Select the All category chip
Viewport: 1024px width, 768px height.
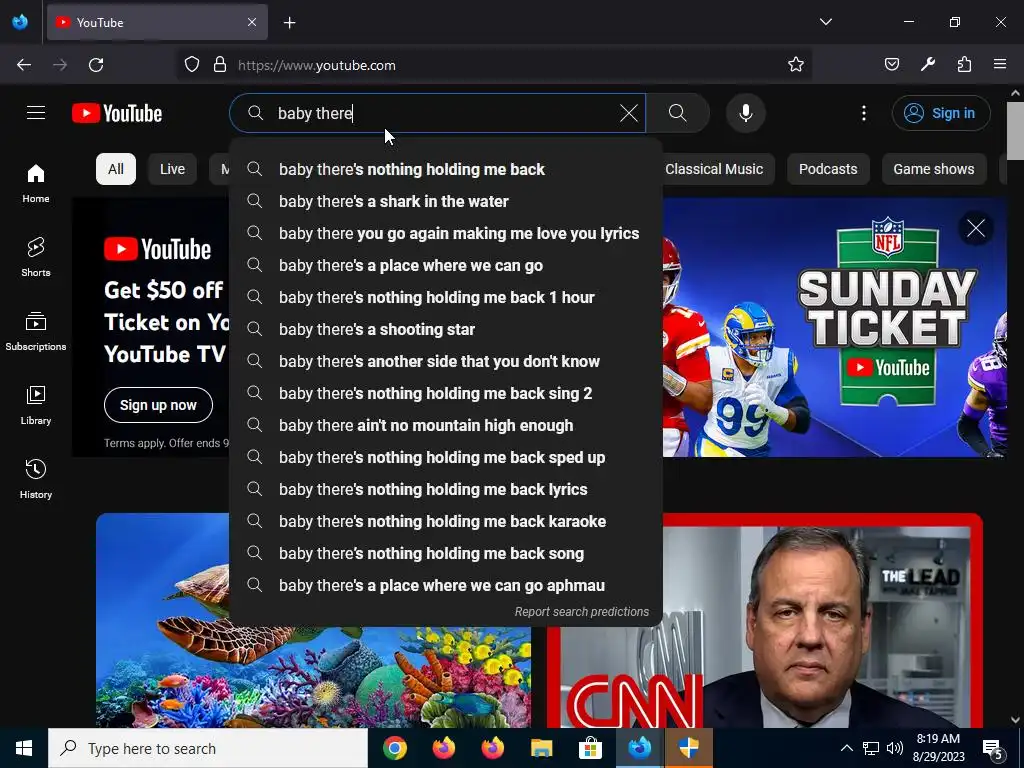[x=116, y=169]
